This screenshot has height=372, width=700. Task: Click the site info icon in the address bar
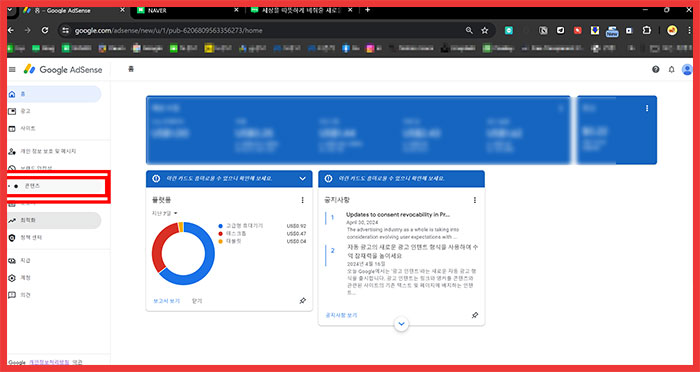(66, 30)
